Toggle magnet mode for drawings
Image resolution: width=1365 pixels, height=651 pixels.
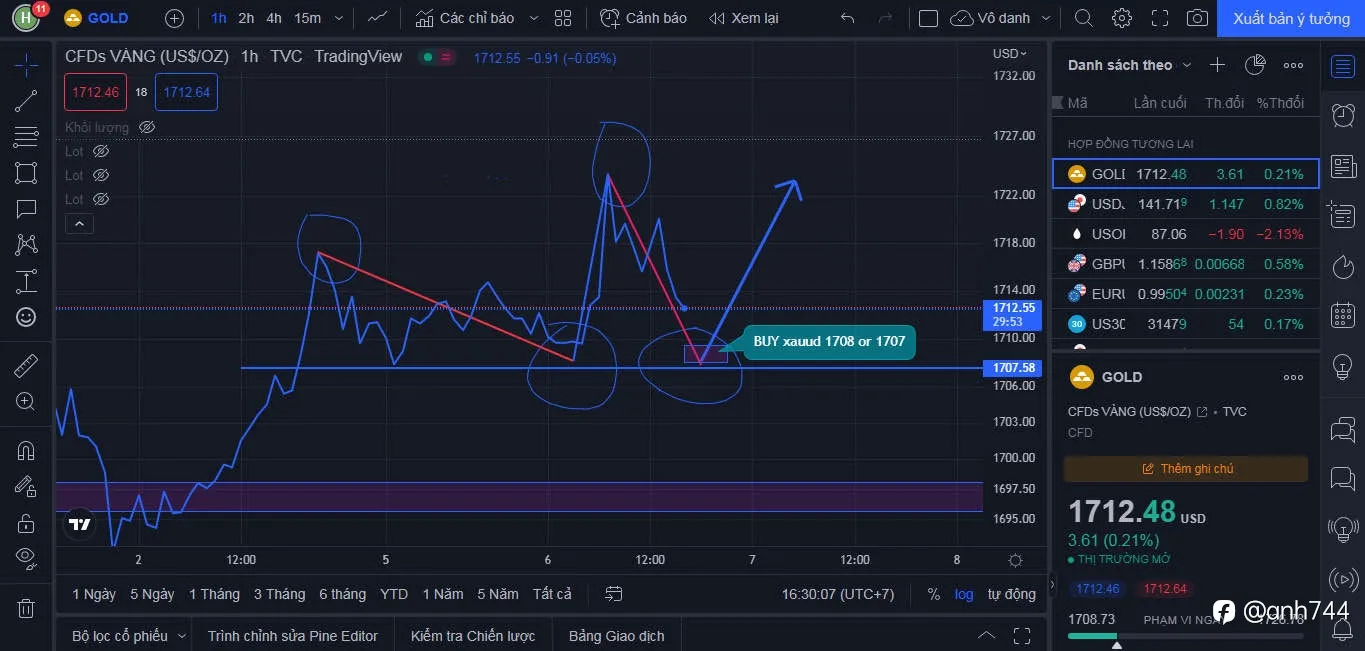coord(26,450)
